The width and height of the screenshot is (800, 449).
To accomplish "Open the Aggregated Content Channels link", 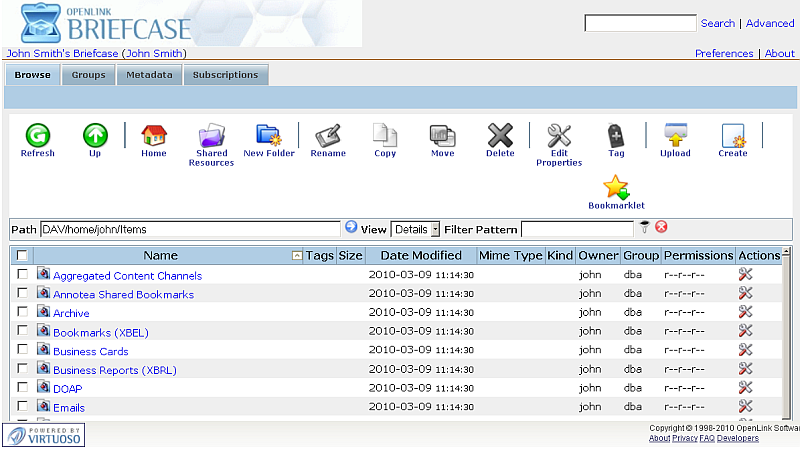I will (127, 275).
